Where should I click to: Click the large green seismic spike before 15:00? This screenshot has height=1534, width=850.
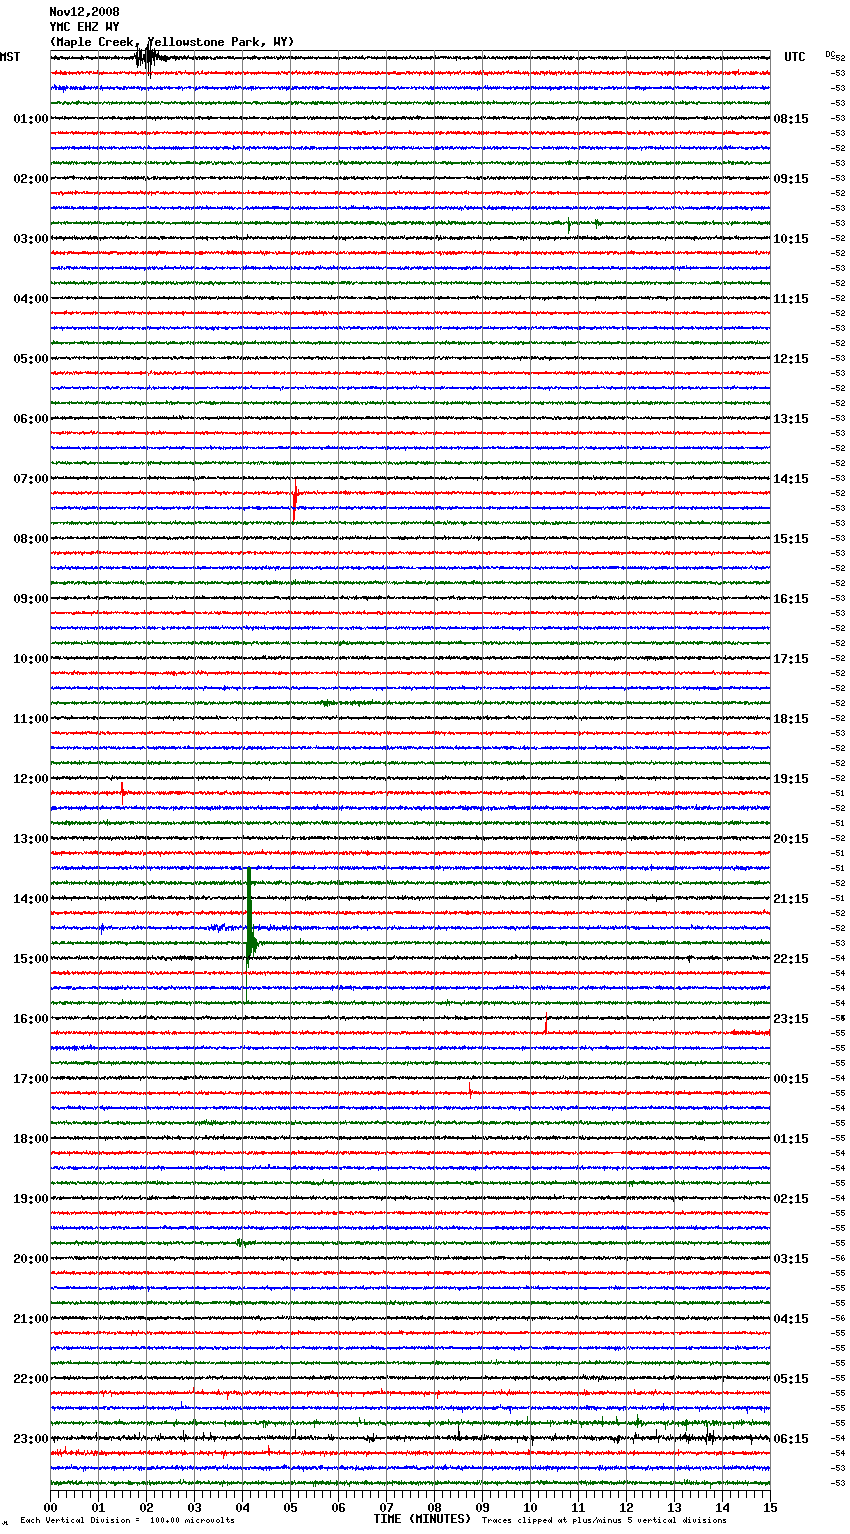[249, 935]
